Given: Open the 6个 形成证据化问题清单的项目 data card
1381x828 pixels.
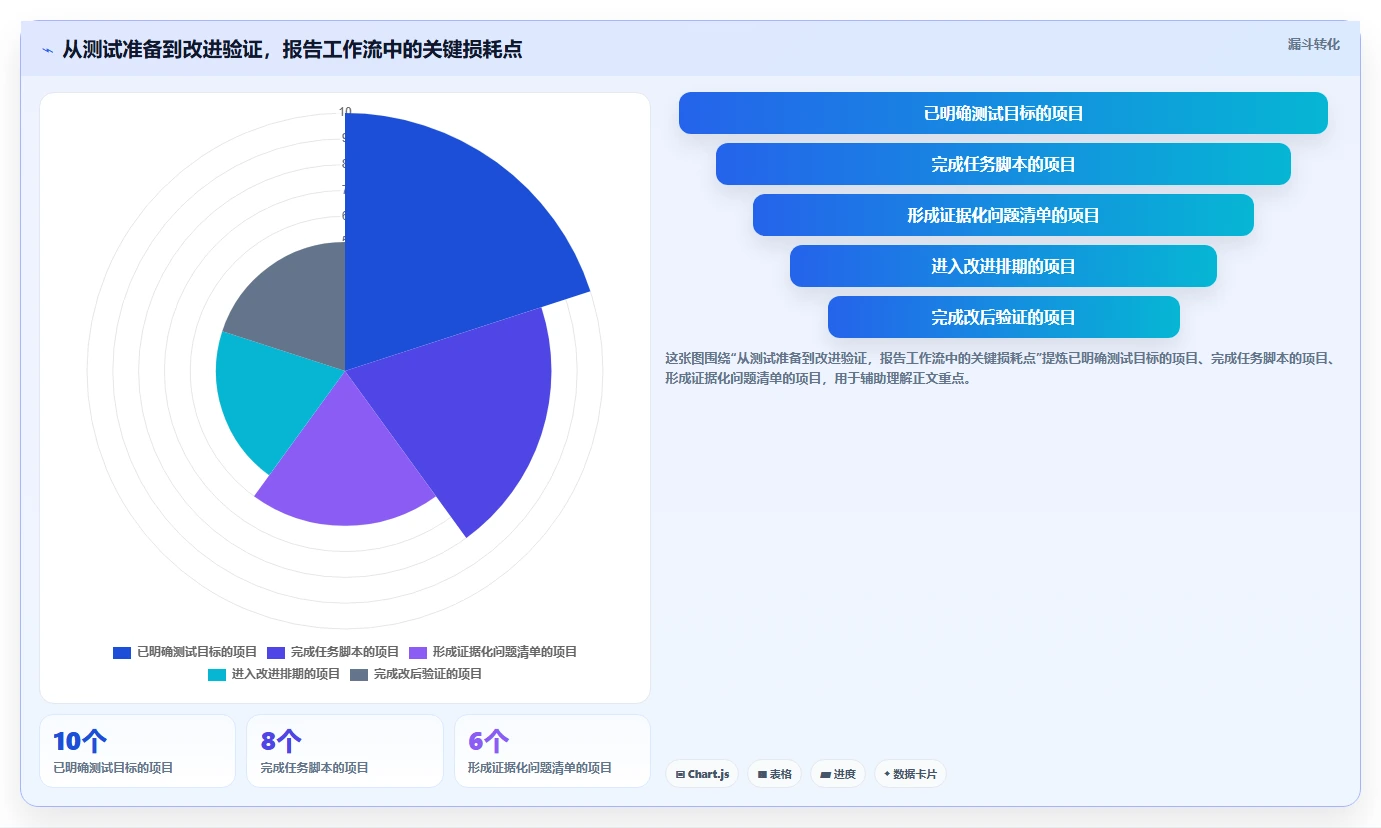Looking at the screenshot, I should (552, 751).
